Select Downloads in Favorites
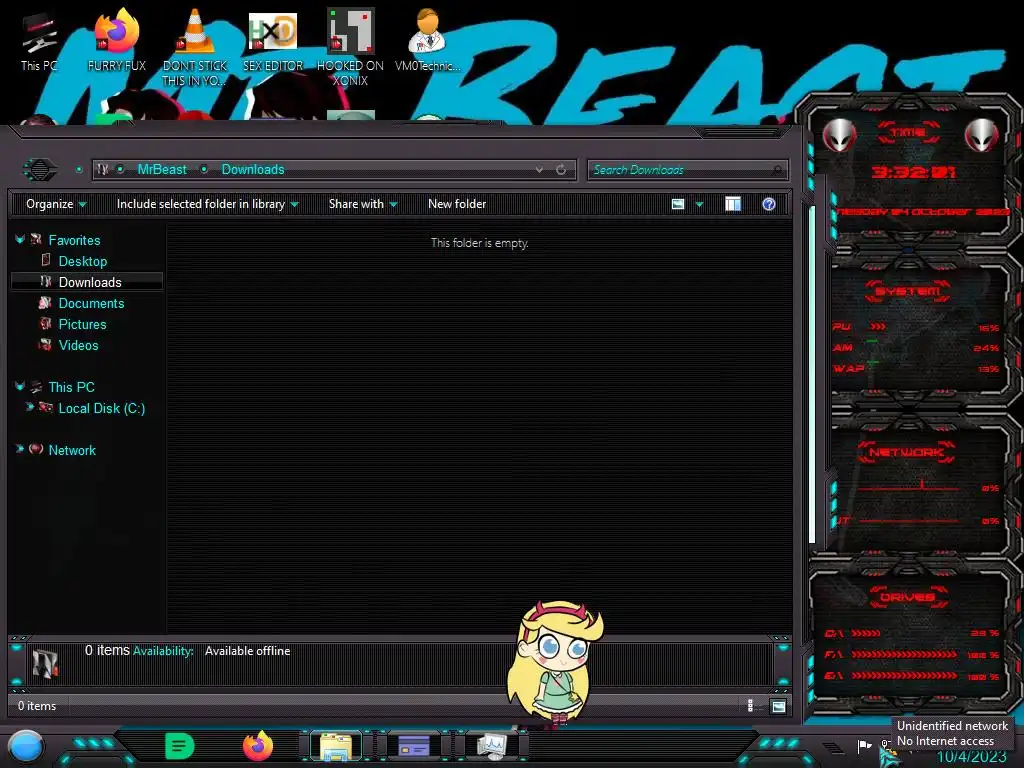Viewport: 1024px width, 768px height. tap(90, 282)
